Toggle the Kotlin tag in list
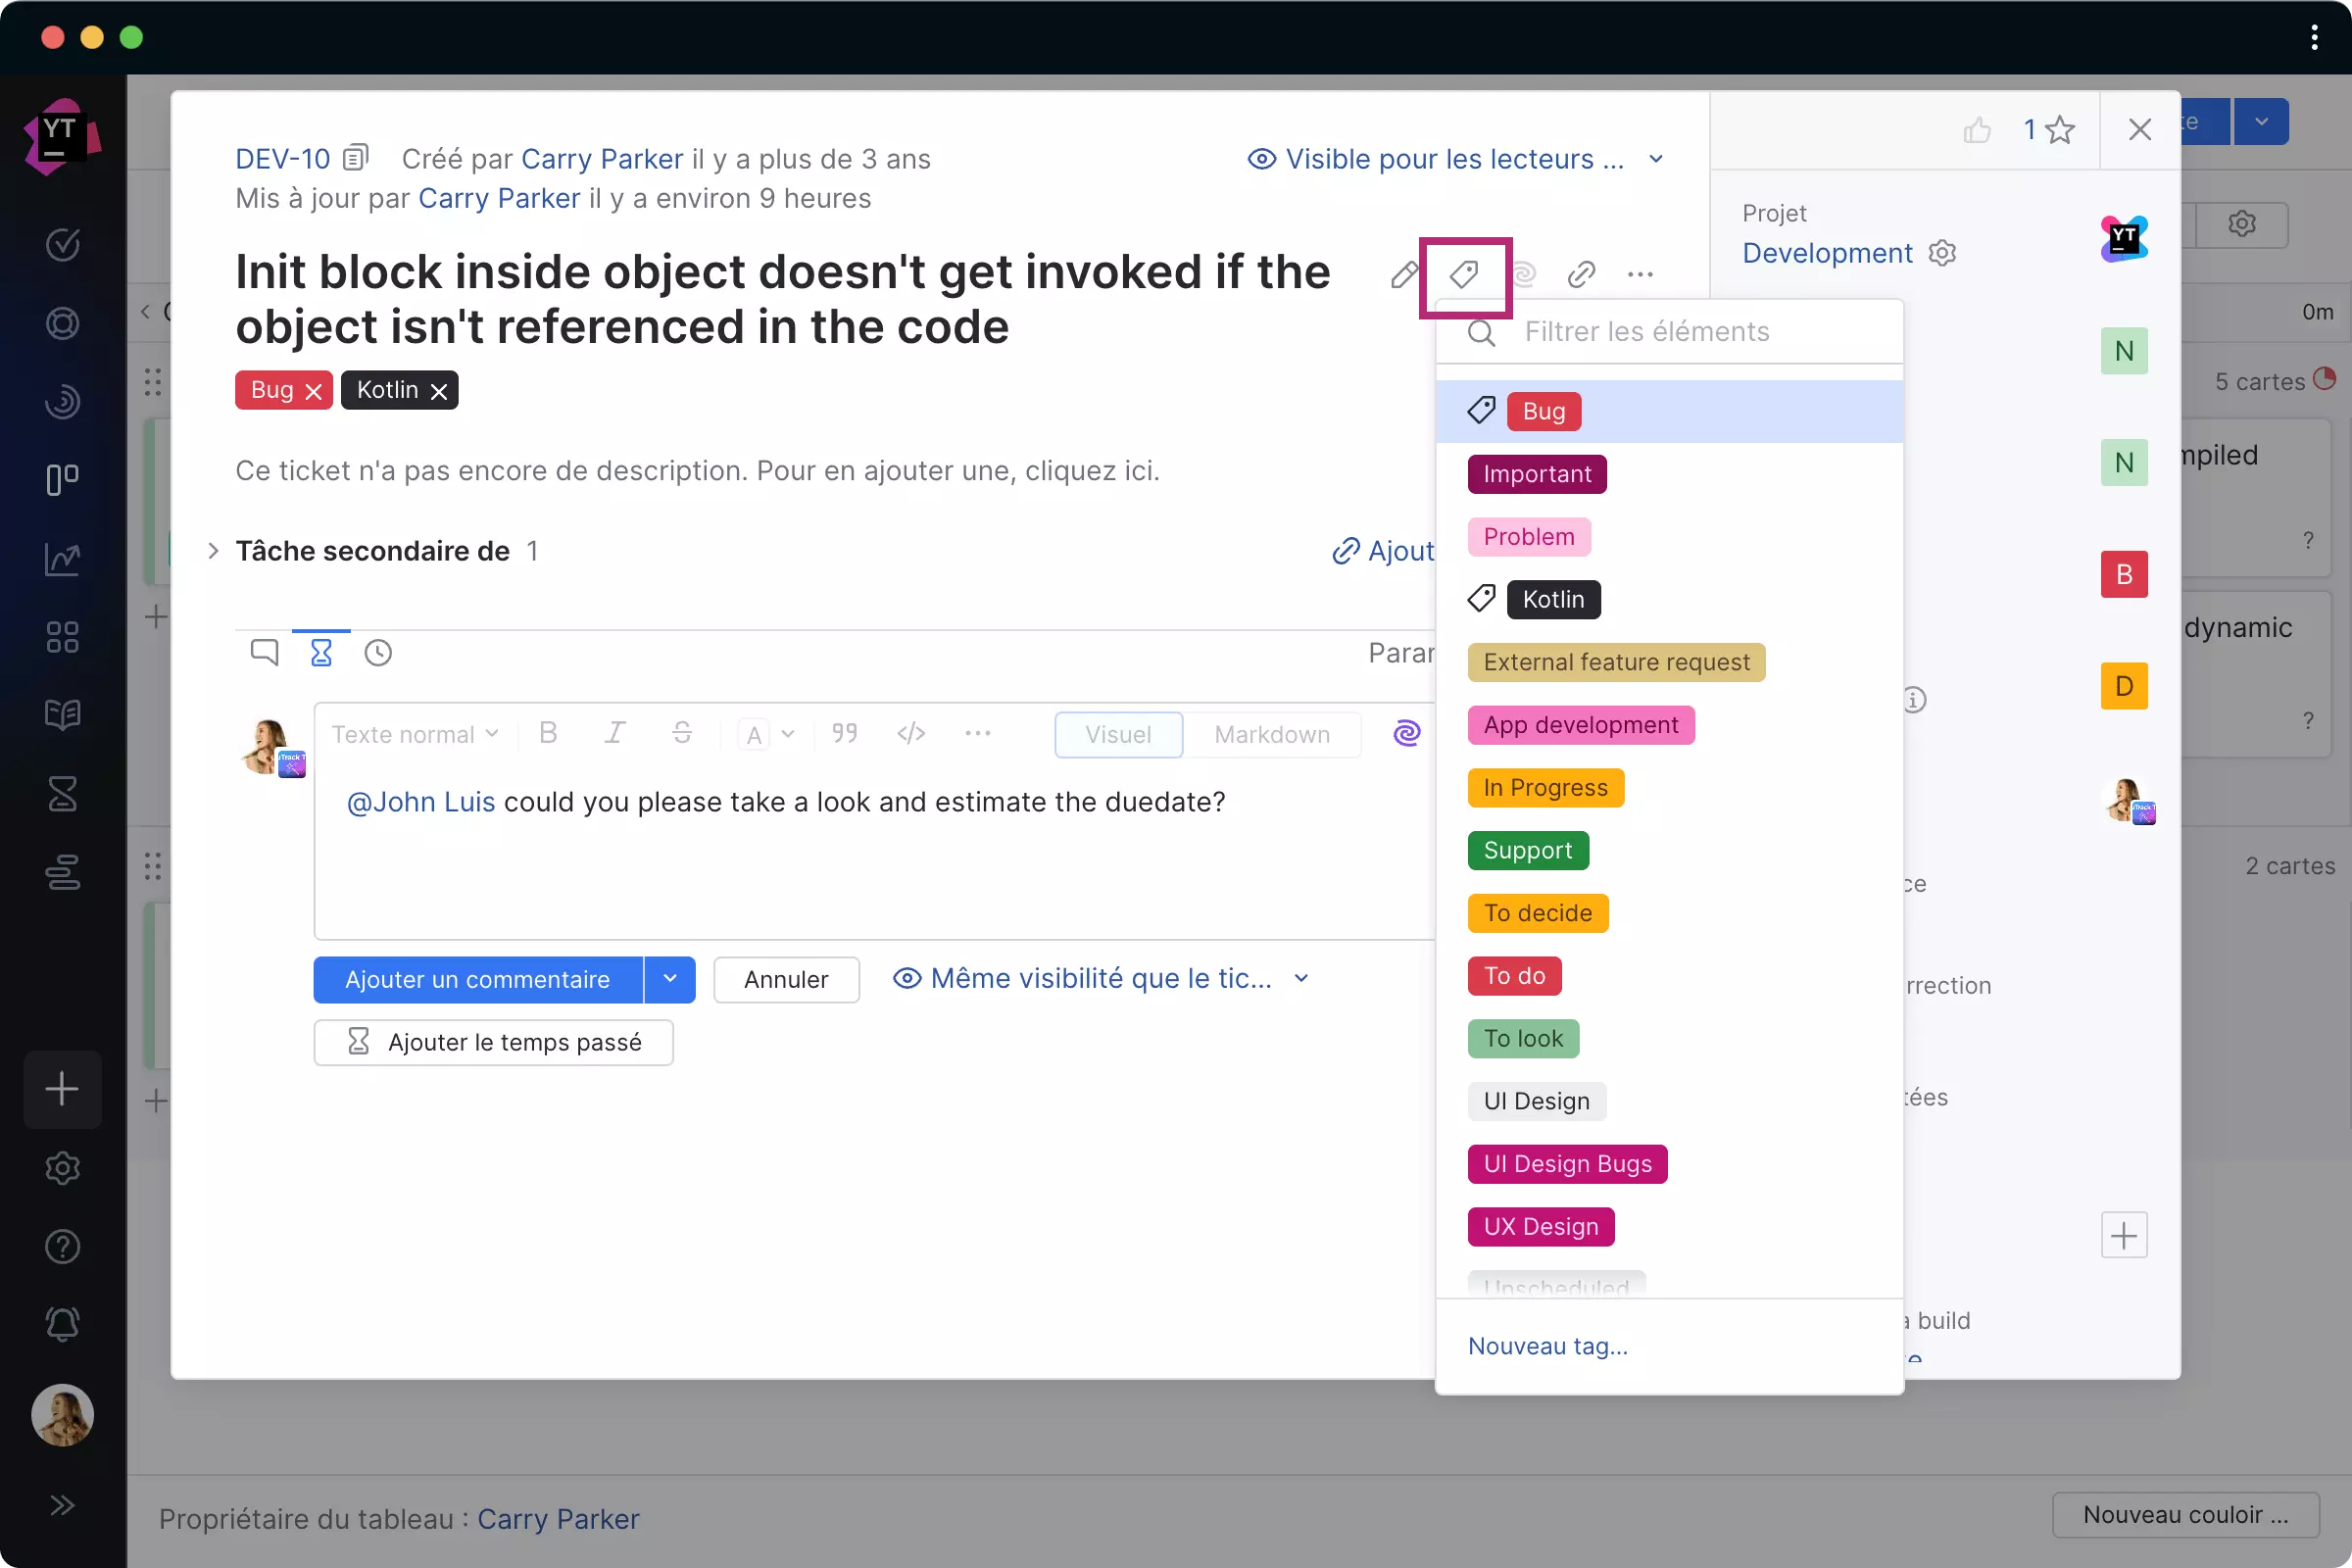Viewport: 2352px width, 1568px height. coord(1553,599)
